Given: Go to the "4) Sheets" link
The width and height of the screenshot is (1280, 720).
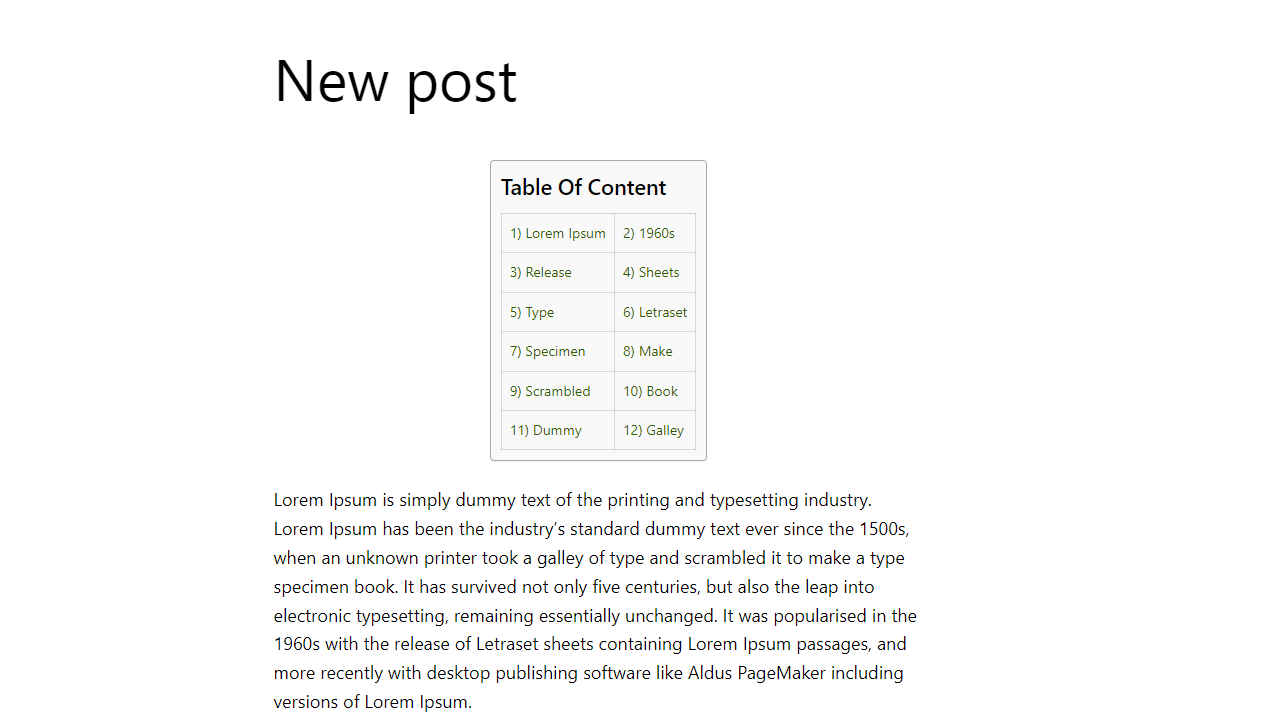Looking at the screenshot, I should [x=650, y=272].
